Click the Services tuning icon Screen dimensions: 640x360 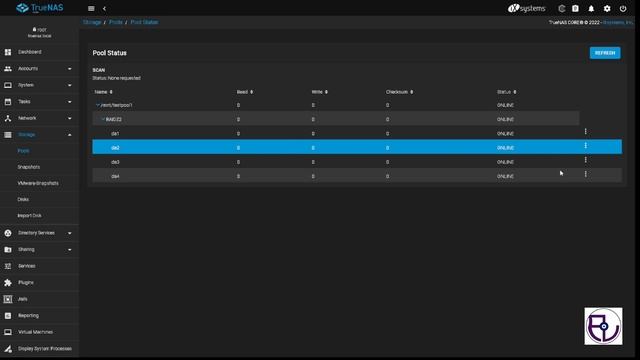[8, 266]
